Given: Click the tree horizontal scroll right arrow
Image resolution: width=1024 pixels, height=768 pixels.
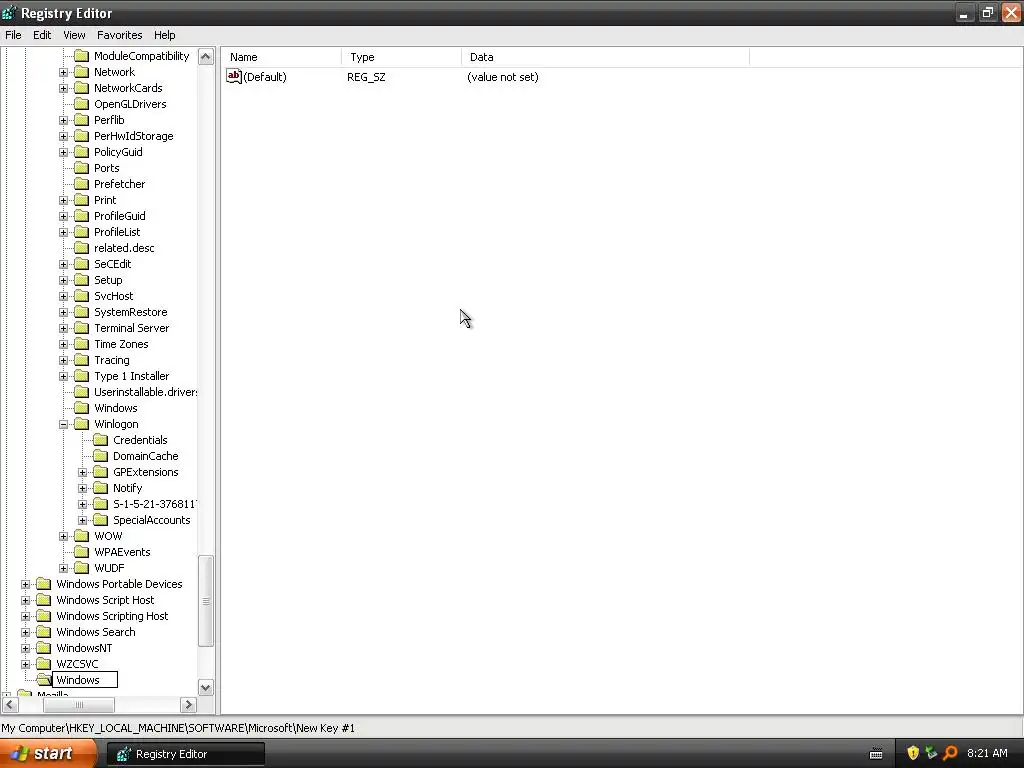Looking at the screenshot, I should (189, 705).
